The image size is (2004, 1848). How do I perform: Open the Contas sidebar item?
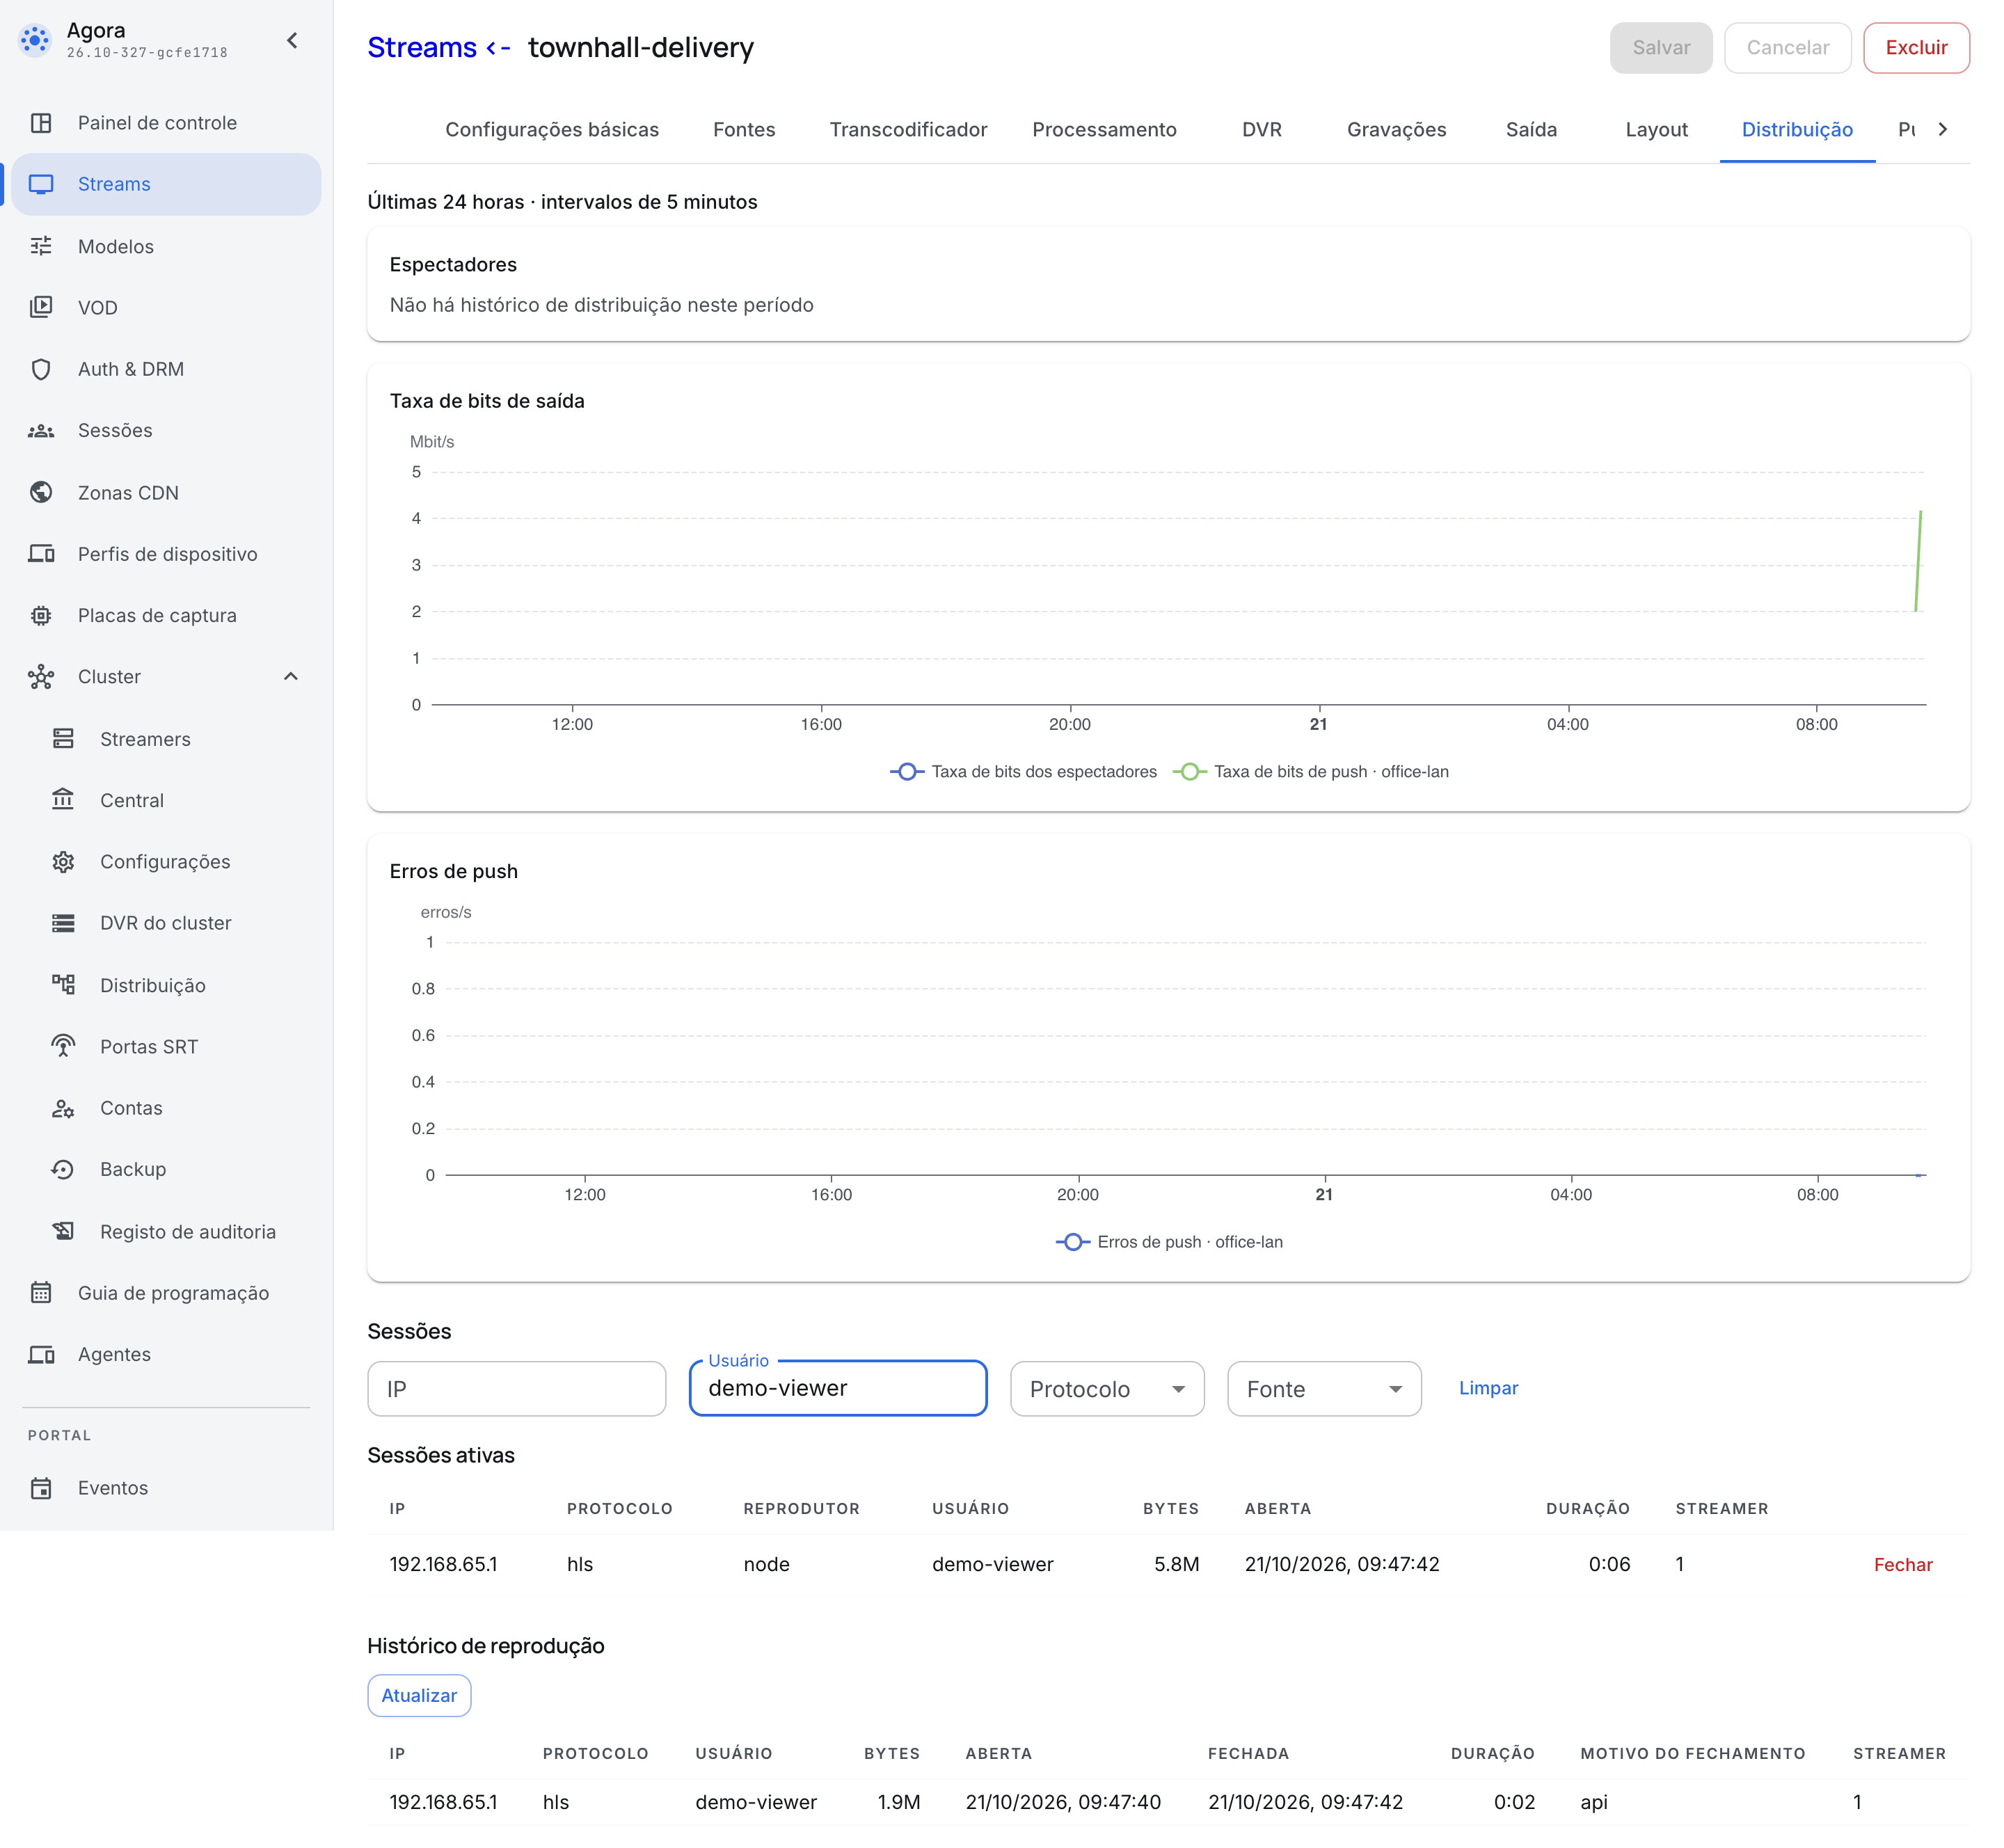pos(166,1108)
